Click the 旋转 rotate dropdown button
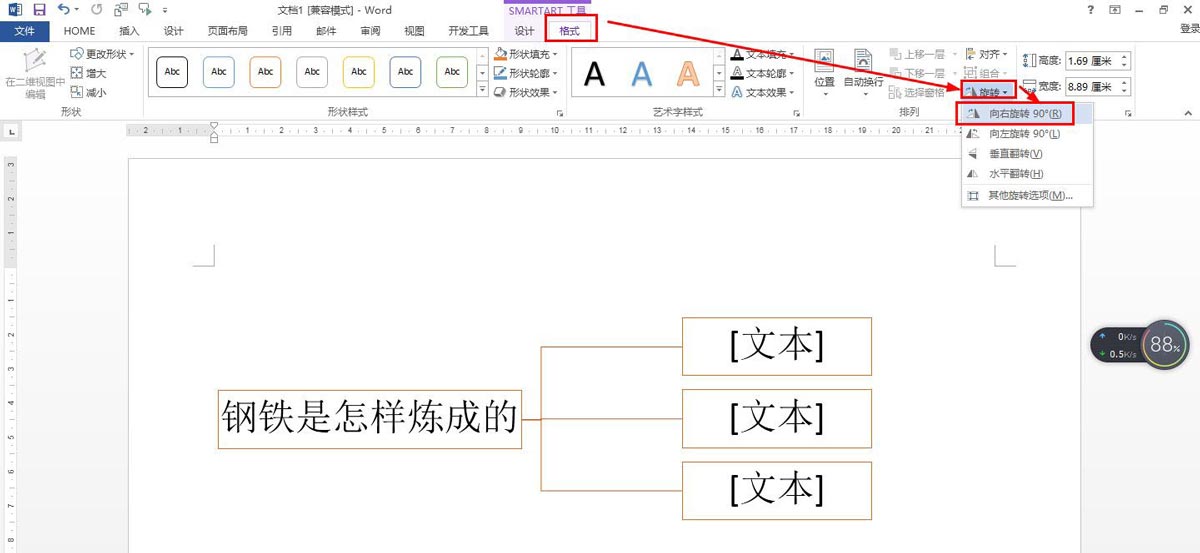The image size is (1200, 553). tap(989, 92)
